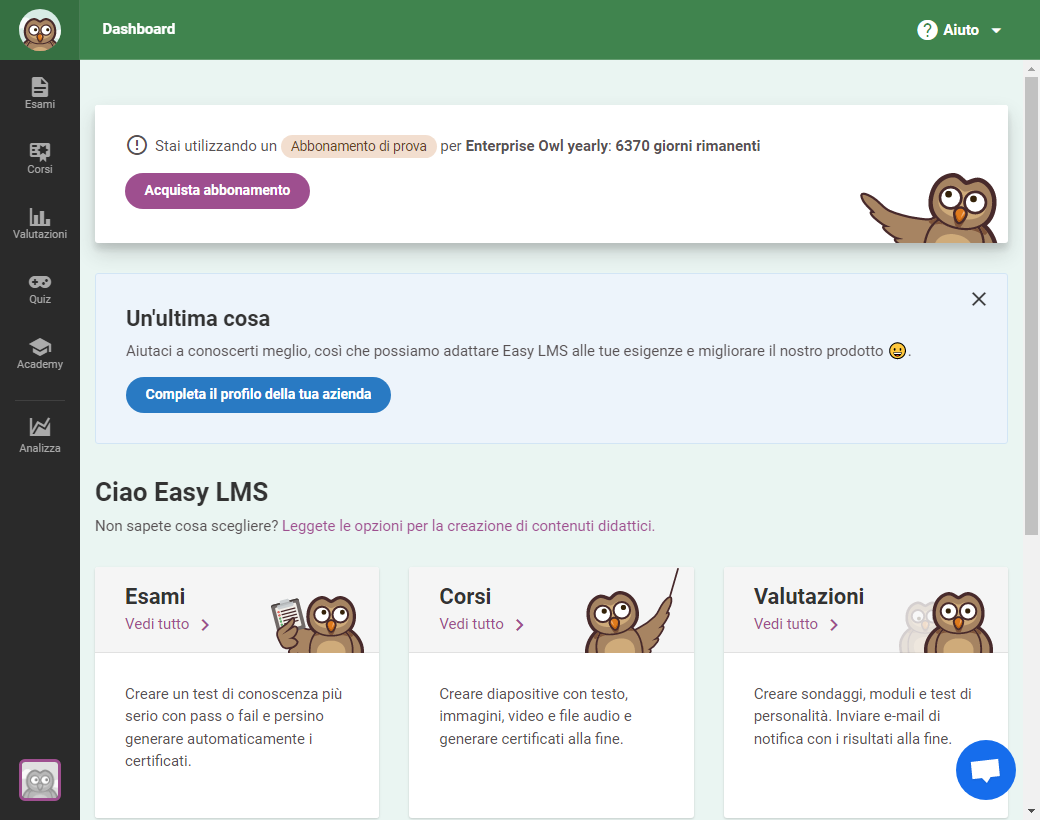Open the user profile avatar
1040x820 pixels.
click(x=40, y=780)
